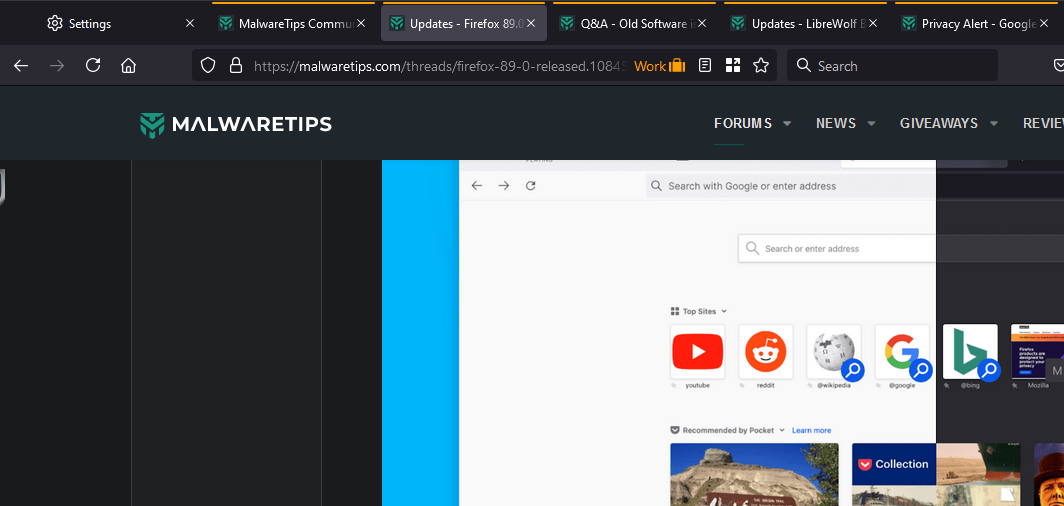Click the @wikipedia tile in image
Image resolution: width=1064 pixels, height=506 pixels.
click(834, 352)
